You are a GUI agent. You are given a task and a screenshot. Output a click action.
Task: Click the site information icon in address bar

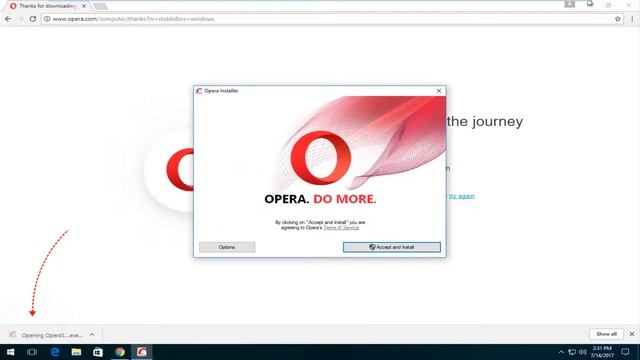[x=47, y=19]
